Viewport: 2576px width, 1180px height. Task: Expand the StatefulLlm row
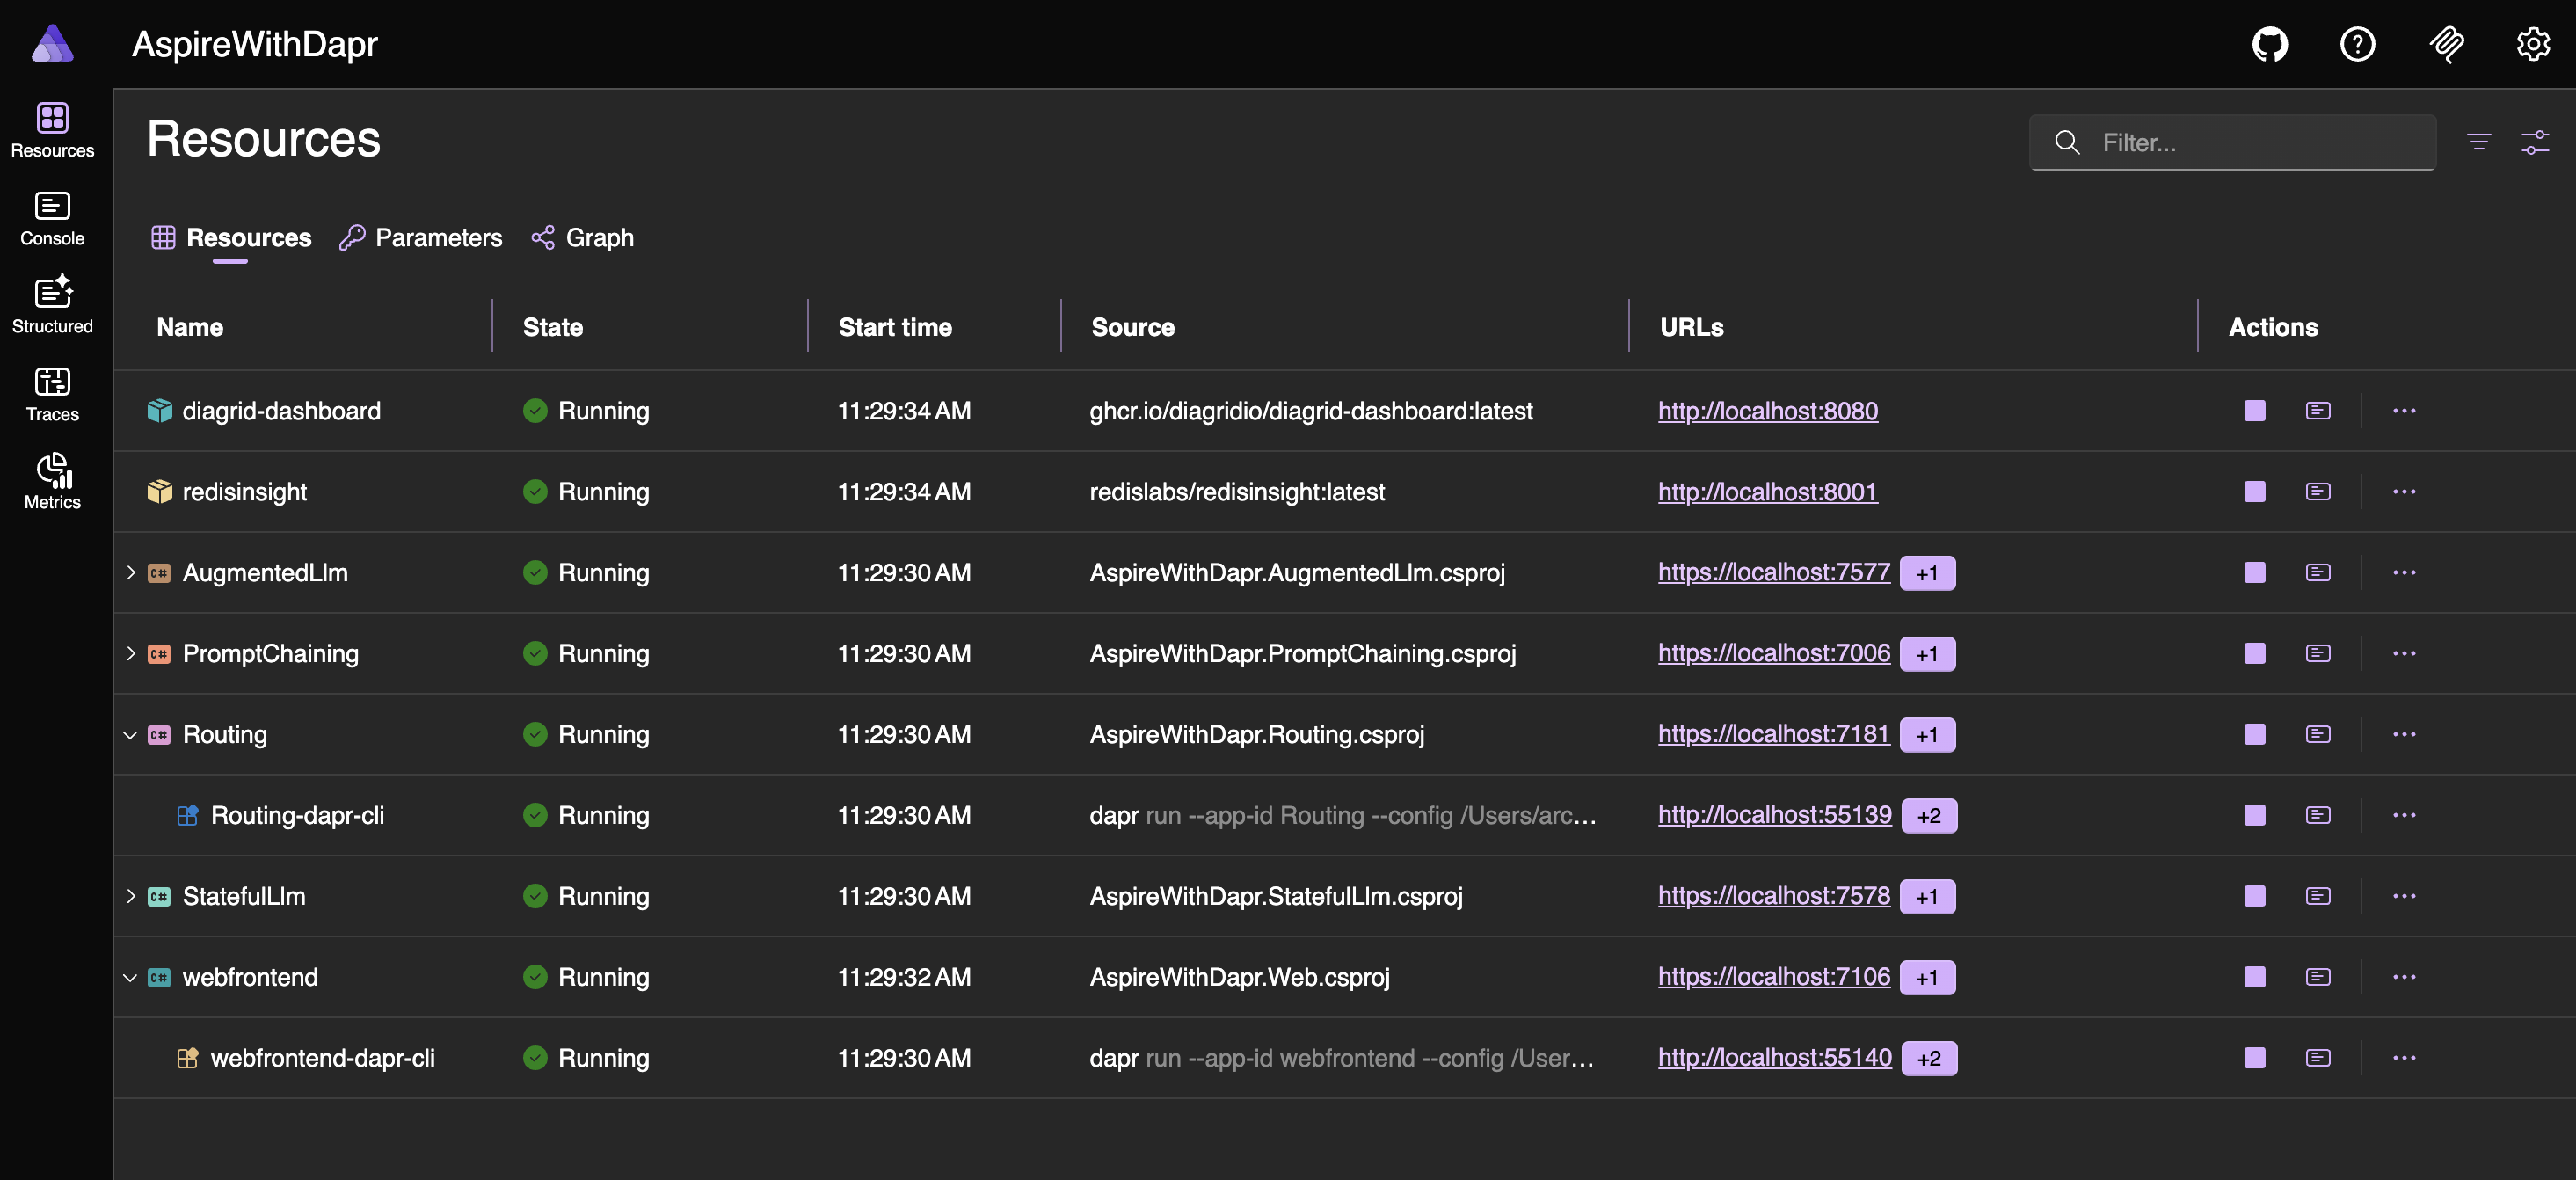point(131,896)
